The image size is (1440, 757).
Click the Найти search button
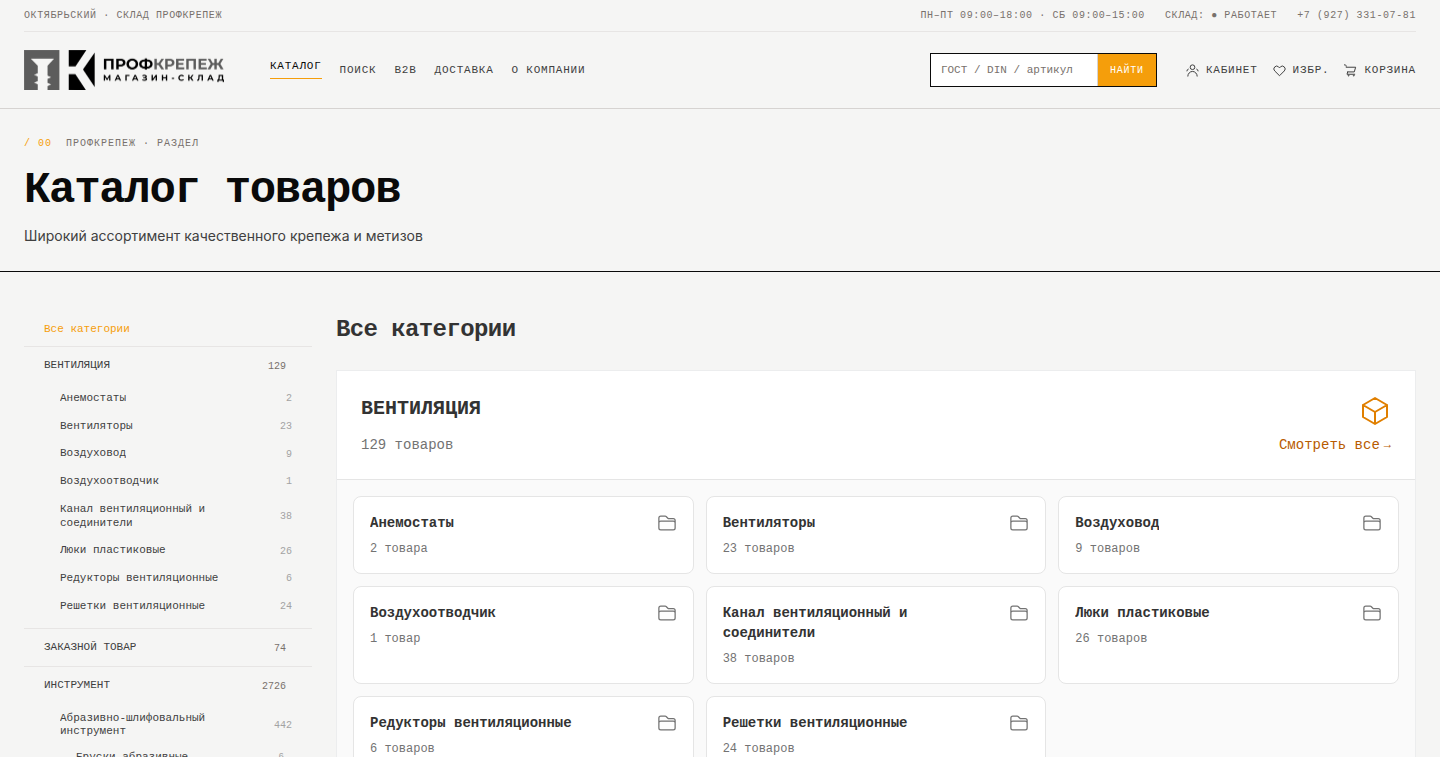point(1127,70)
